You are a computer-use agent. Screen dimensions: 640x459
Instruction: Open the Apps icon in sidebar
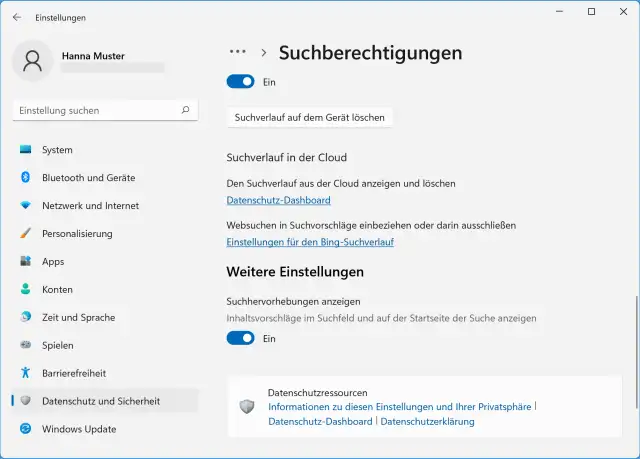coord(26,262)
